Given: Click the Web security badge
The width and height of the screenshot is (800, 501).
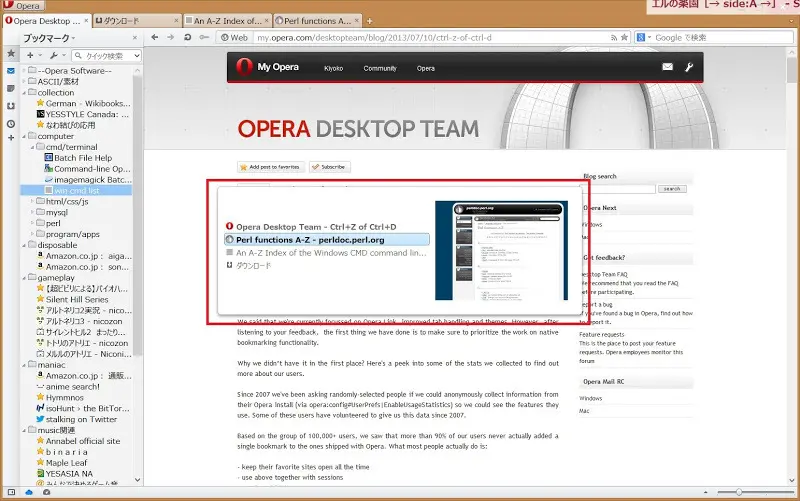Looking at the screenshot, I should 234,37.
